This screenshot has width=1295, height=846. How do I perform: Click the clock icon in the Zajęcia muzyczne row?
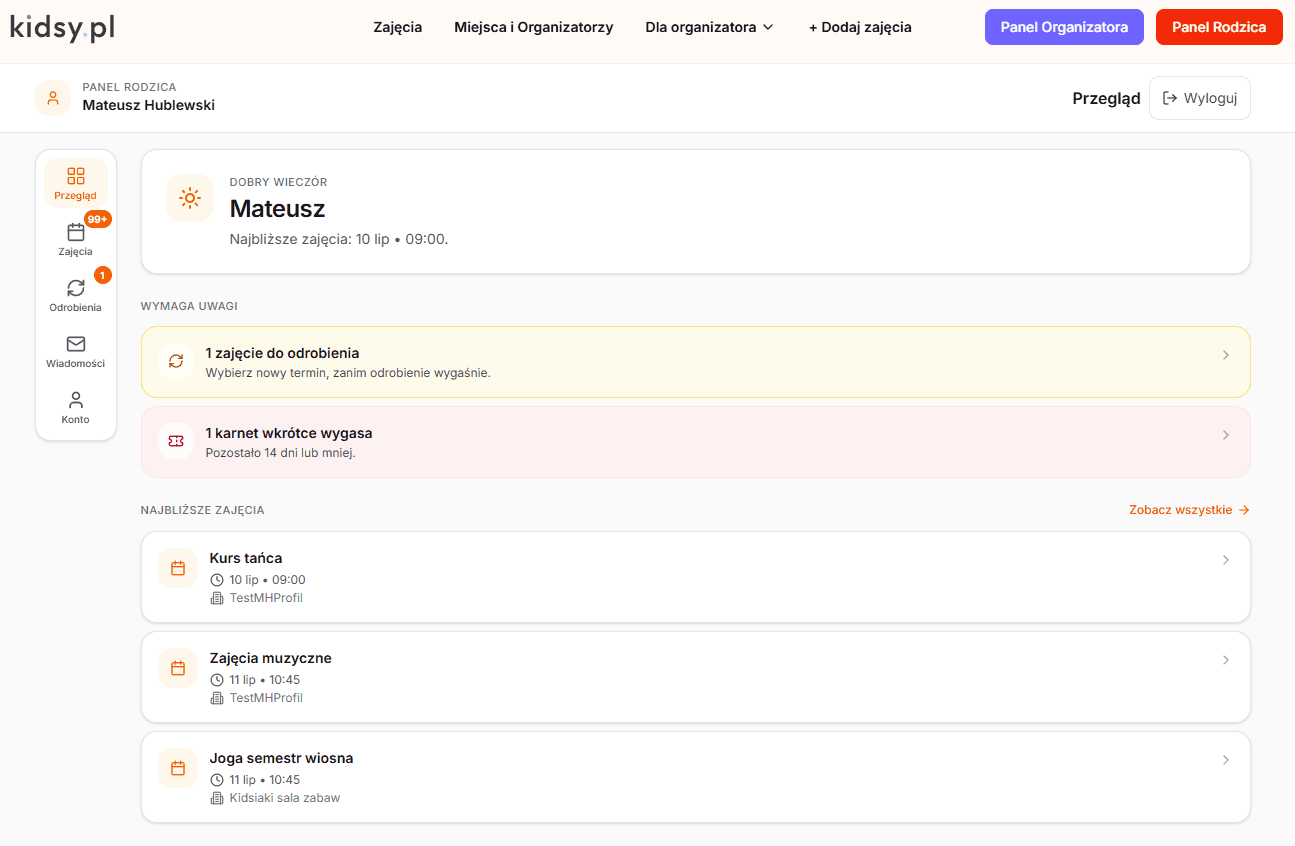point(217,680)
